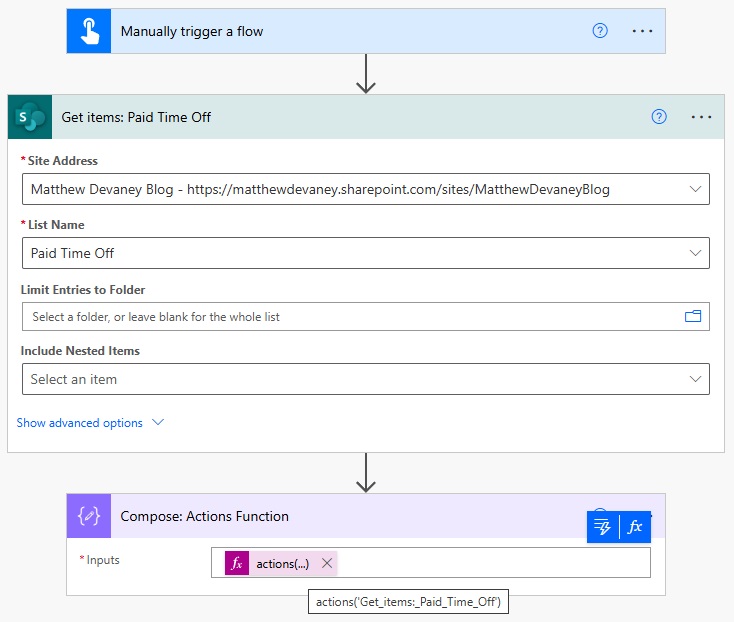Open help for Get items: Paid Time Off

(659, 117)
